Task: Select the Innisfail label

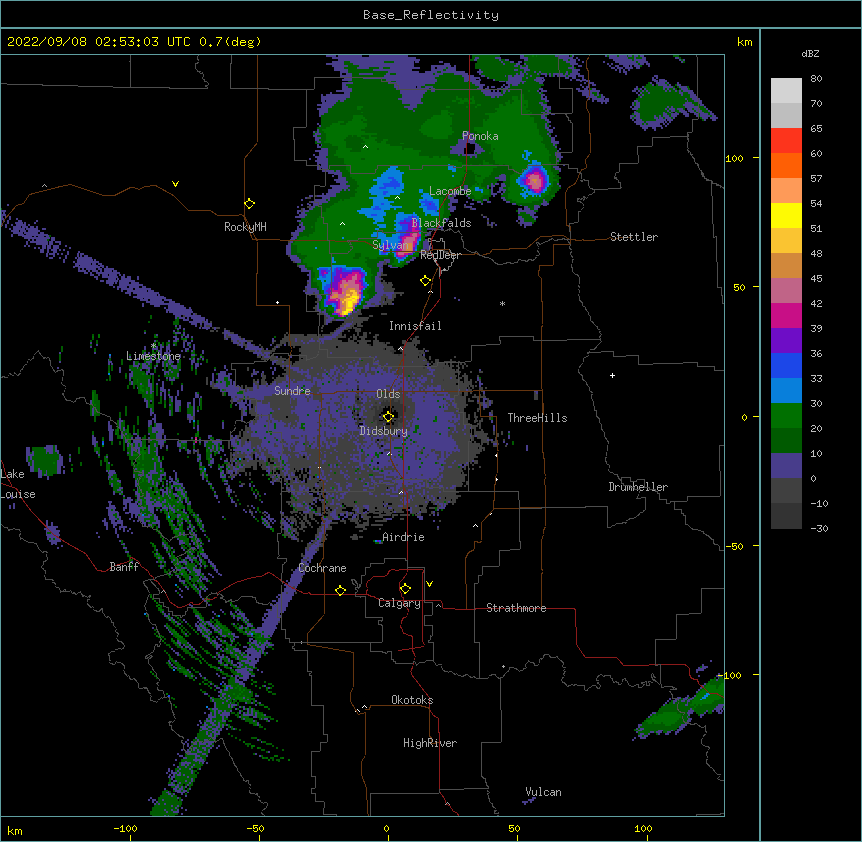Action: (x=415, y=326)
